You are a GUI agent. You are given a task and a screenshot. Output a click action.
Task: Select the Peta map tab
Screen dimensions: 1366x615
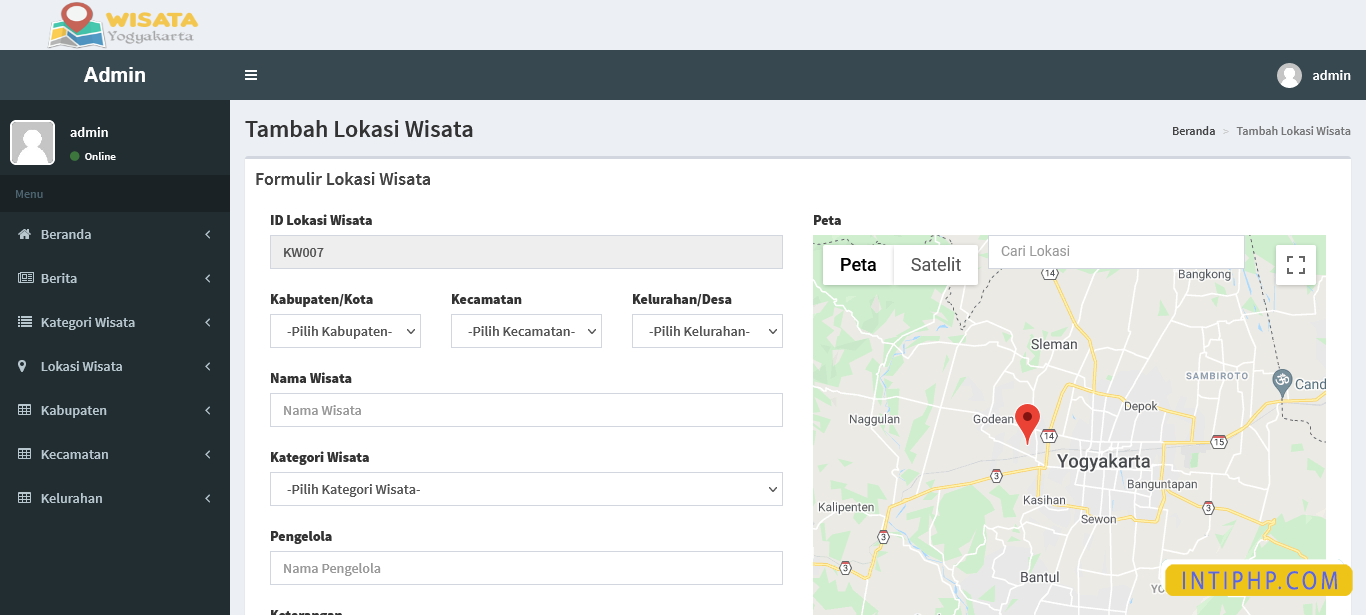(860, 264)
